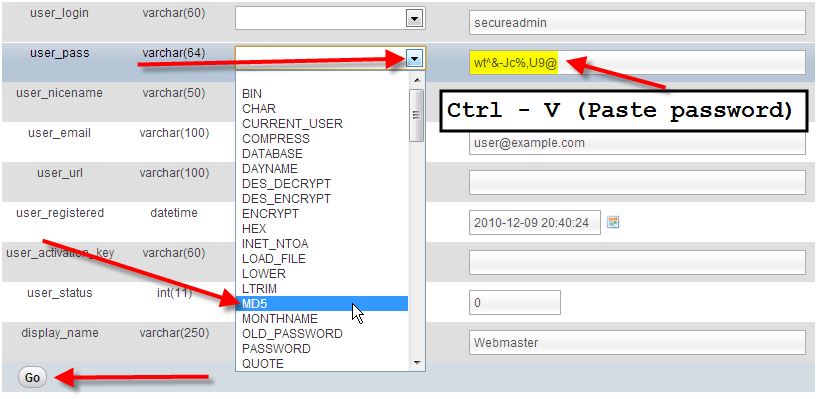
Task: Focus the user_email value field
Action: coord(637,143)
